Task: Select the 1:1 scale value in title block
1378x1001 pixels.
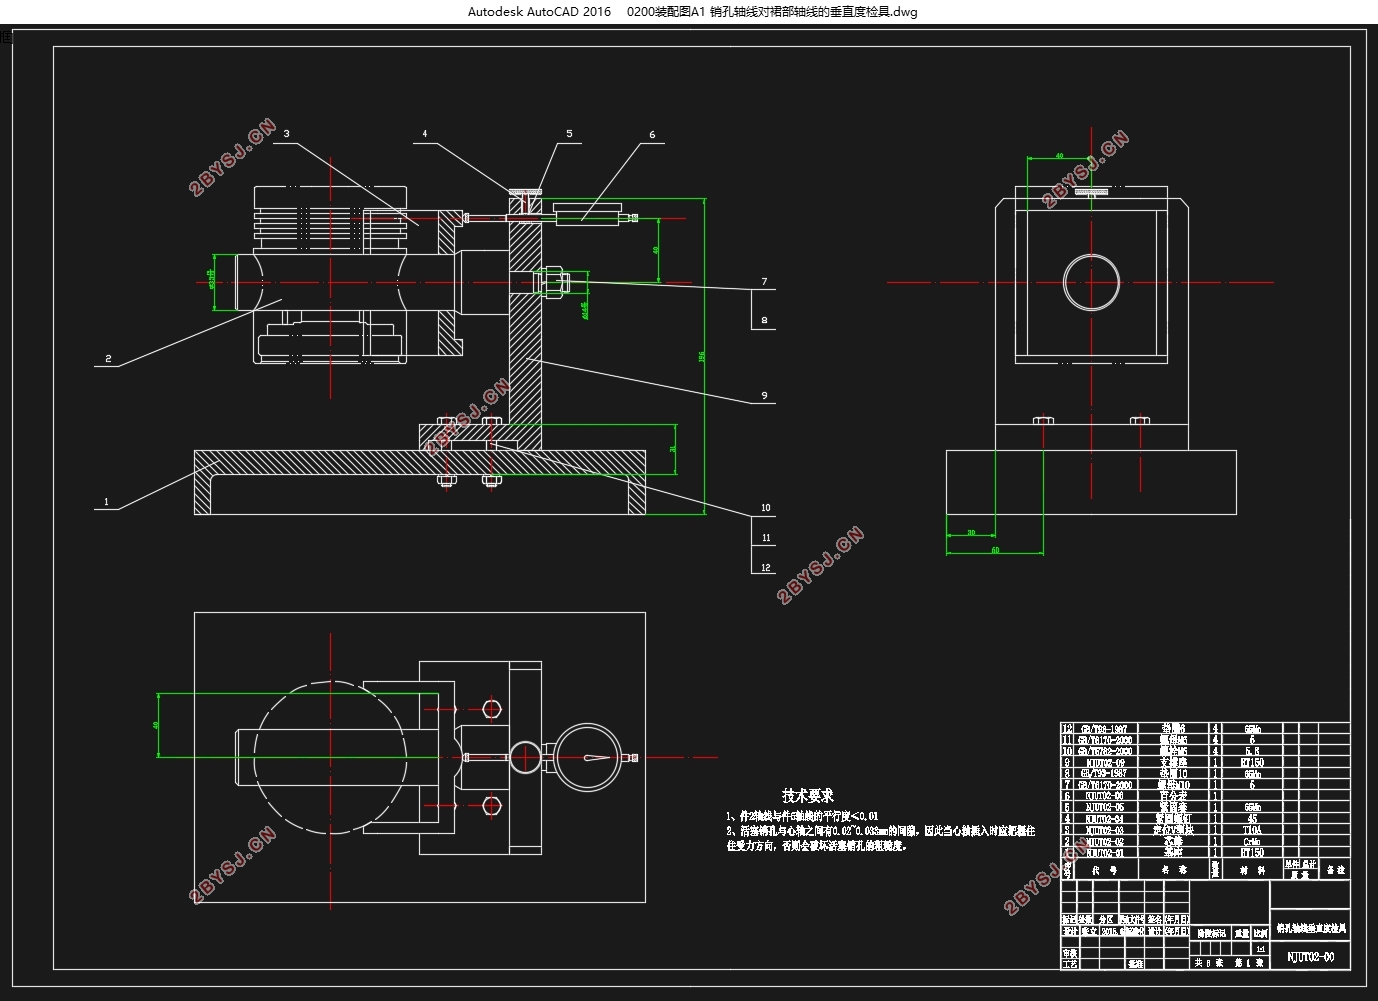Action: pos(1261,949)
